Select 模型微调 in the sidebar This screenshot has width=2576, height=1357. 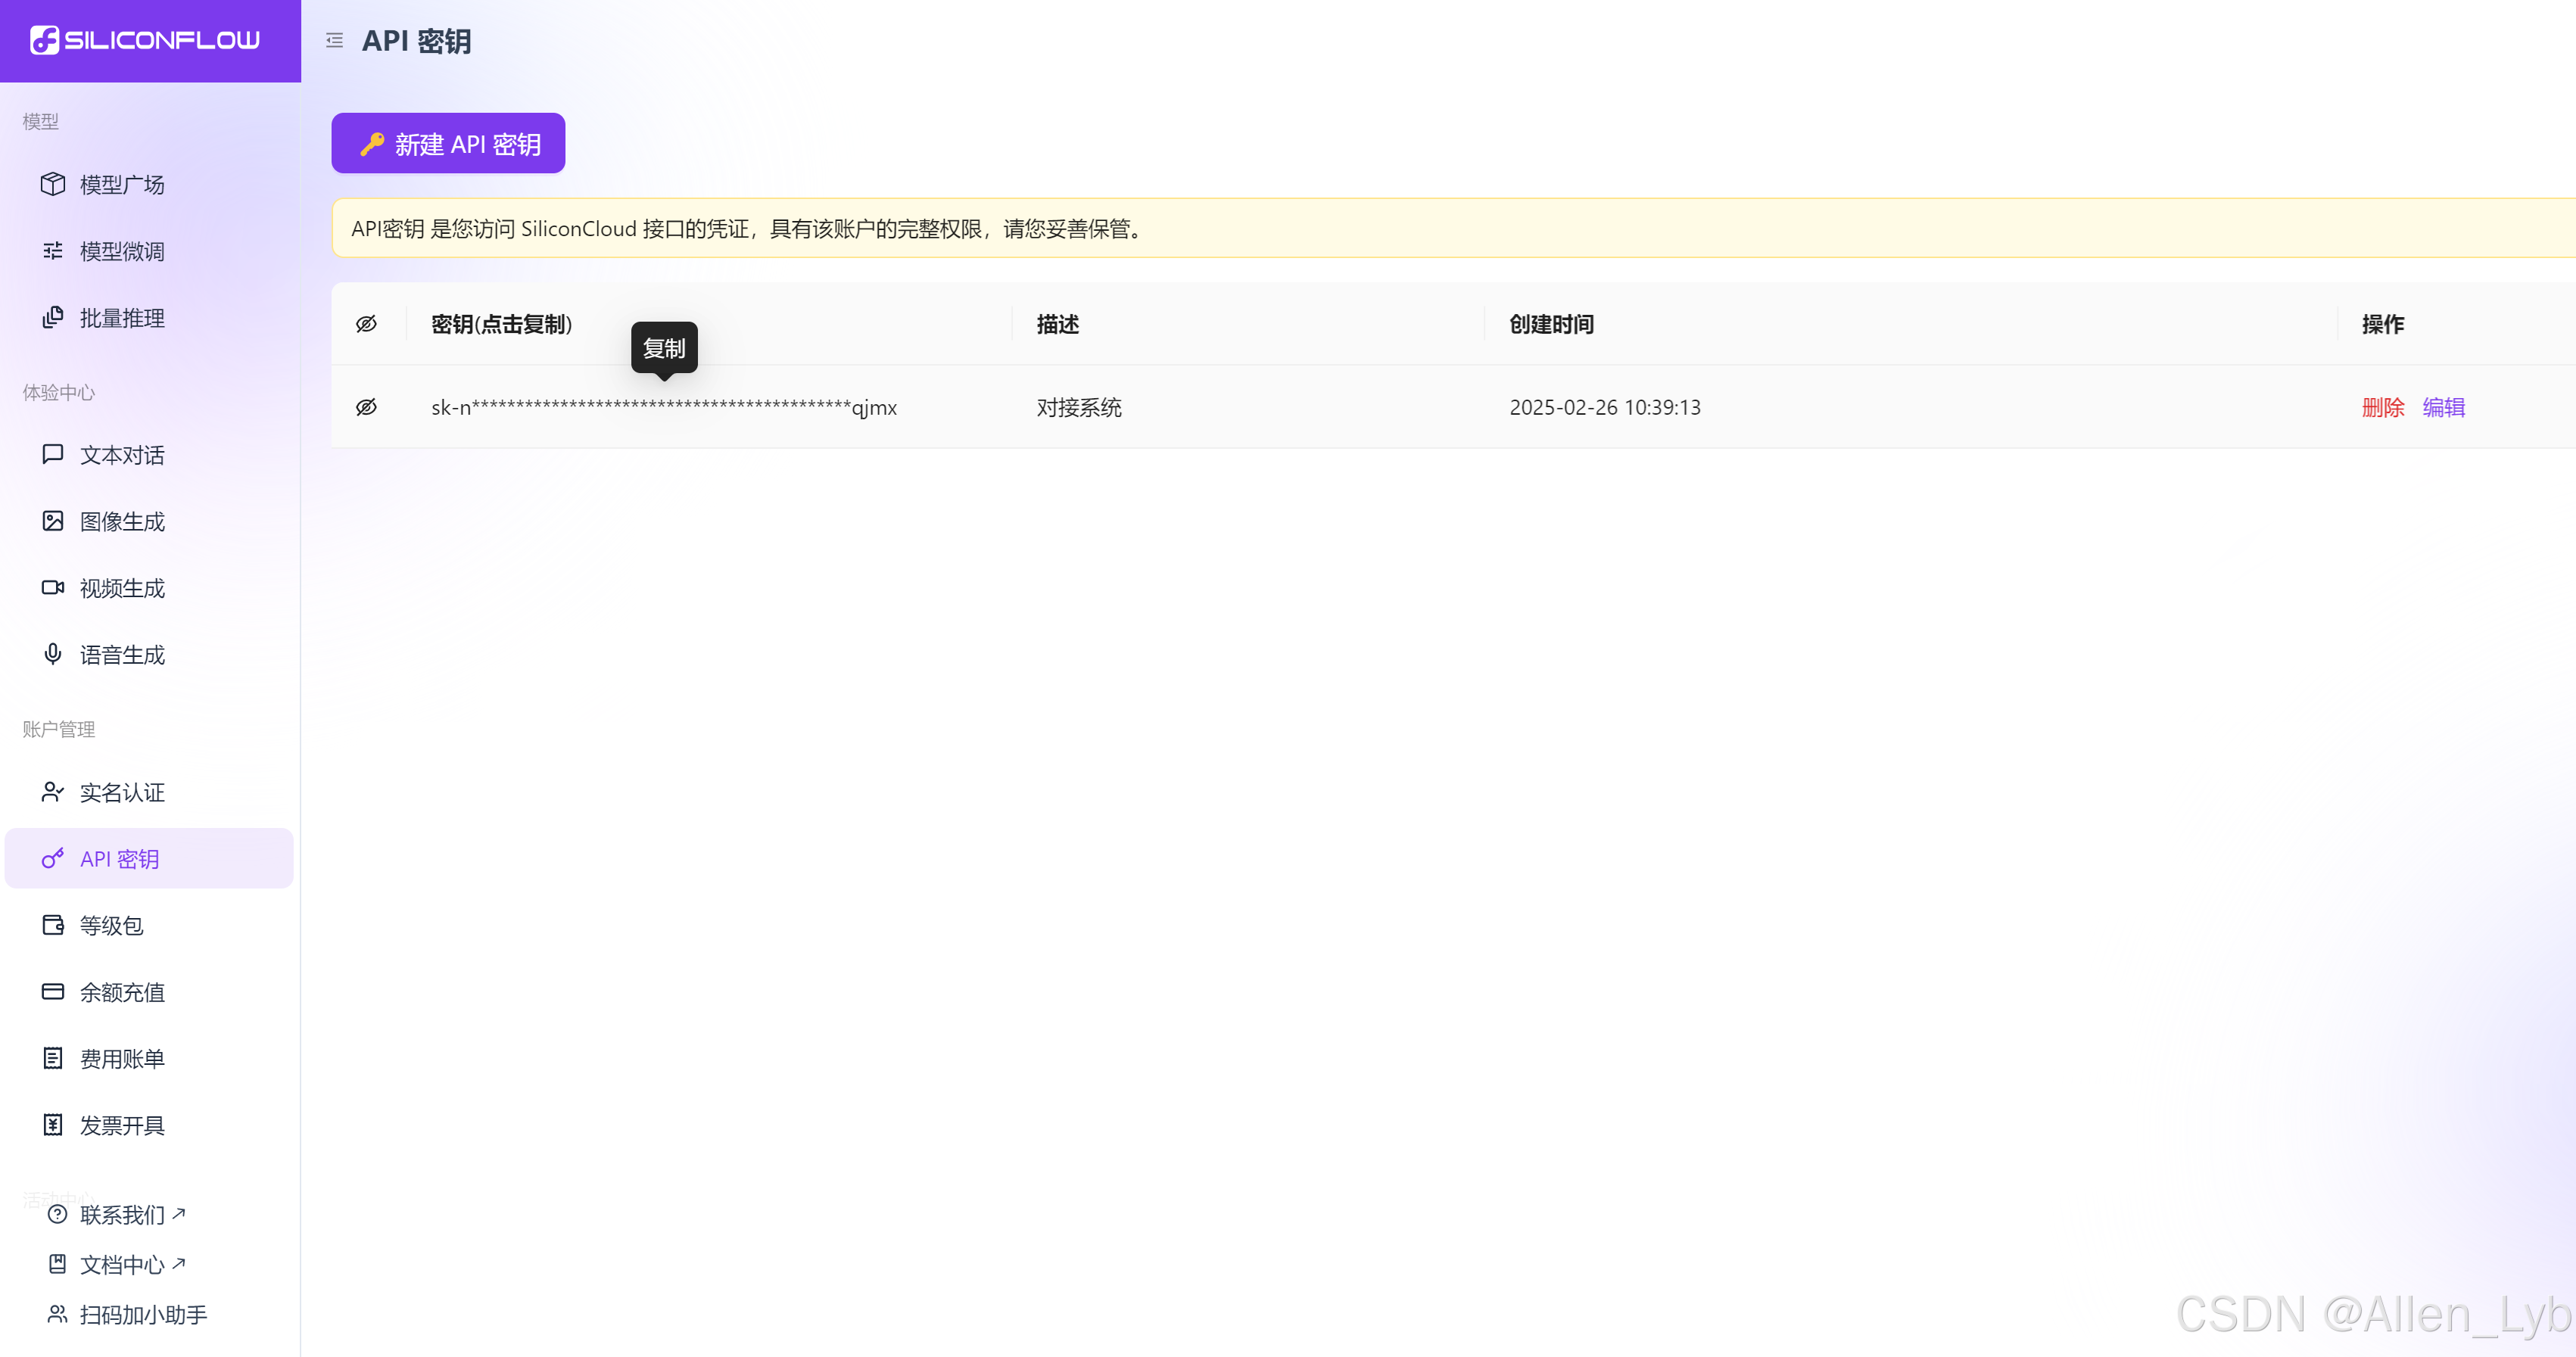tap(122, 251)
